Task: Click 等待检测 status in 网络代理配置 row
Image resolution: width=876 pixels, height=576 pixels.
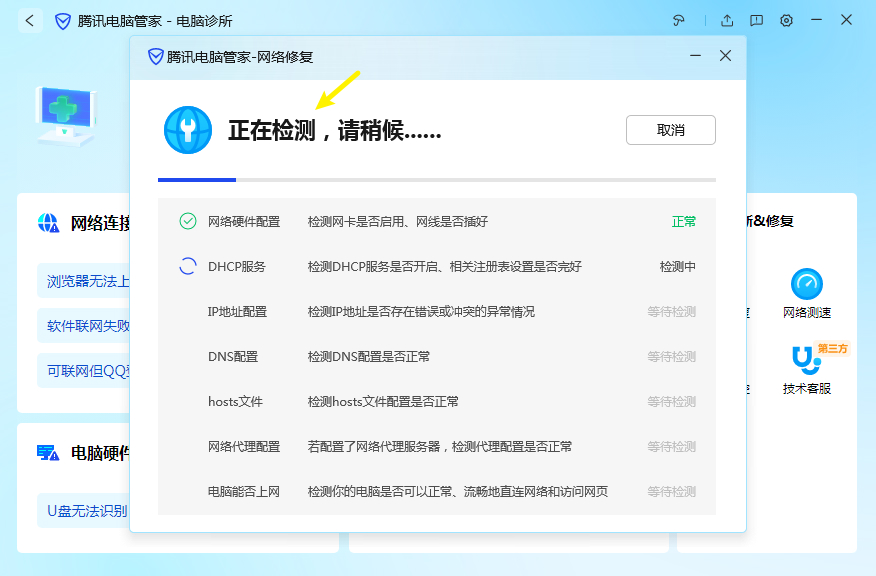Action: [x=672, y=446]
